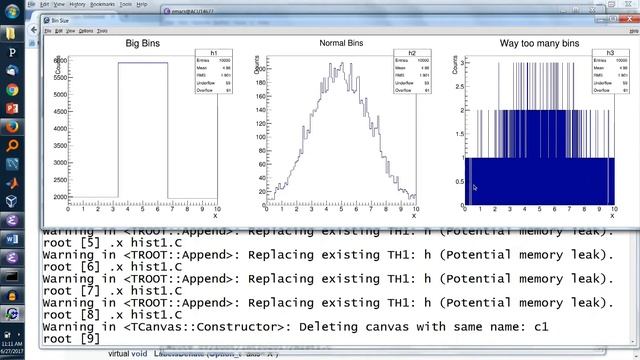Click the 'root [9]' terminal prompt line
Screen dimensions: 640x360
click(x=71, y=339)
